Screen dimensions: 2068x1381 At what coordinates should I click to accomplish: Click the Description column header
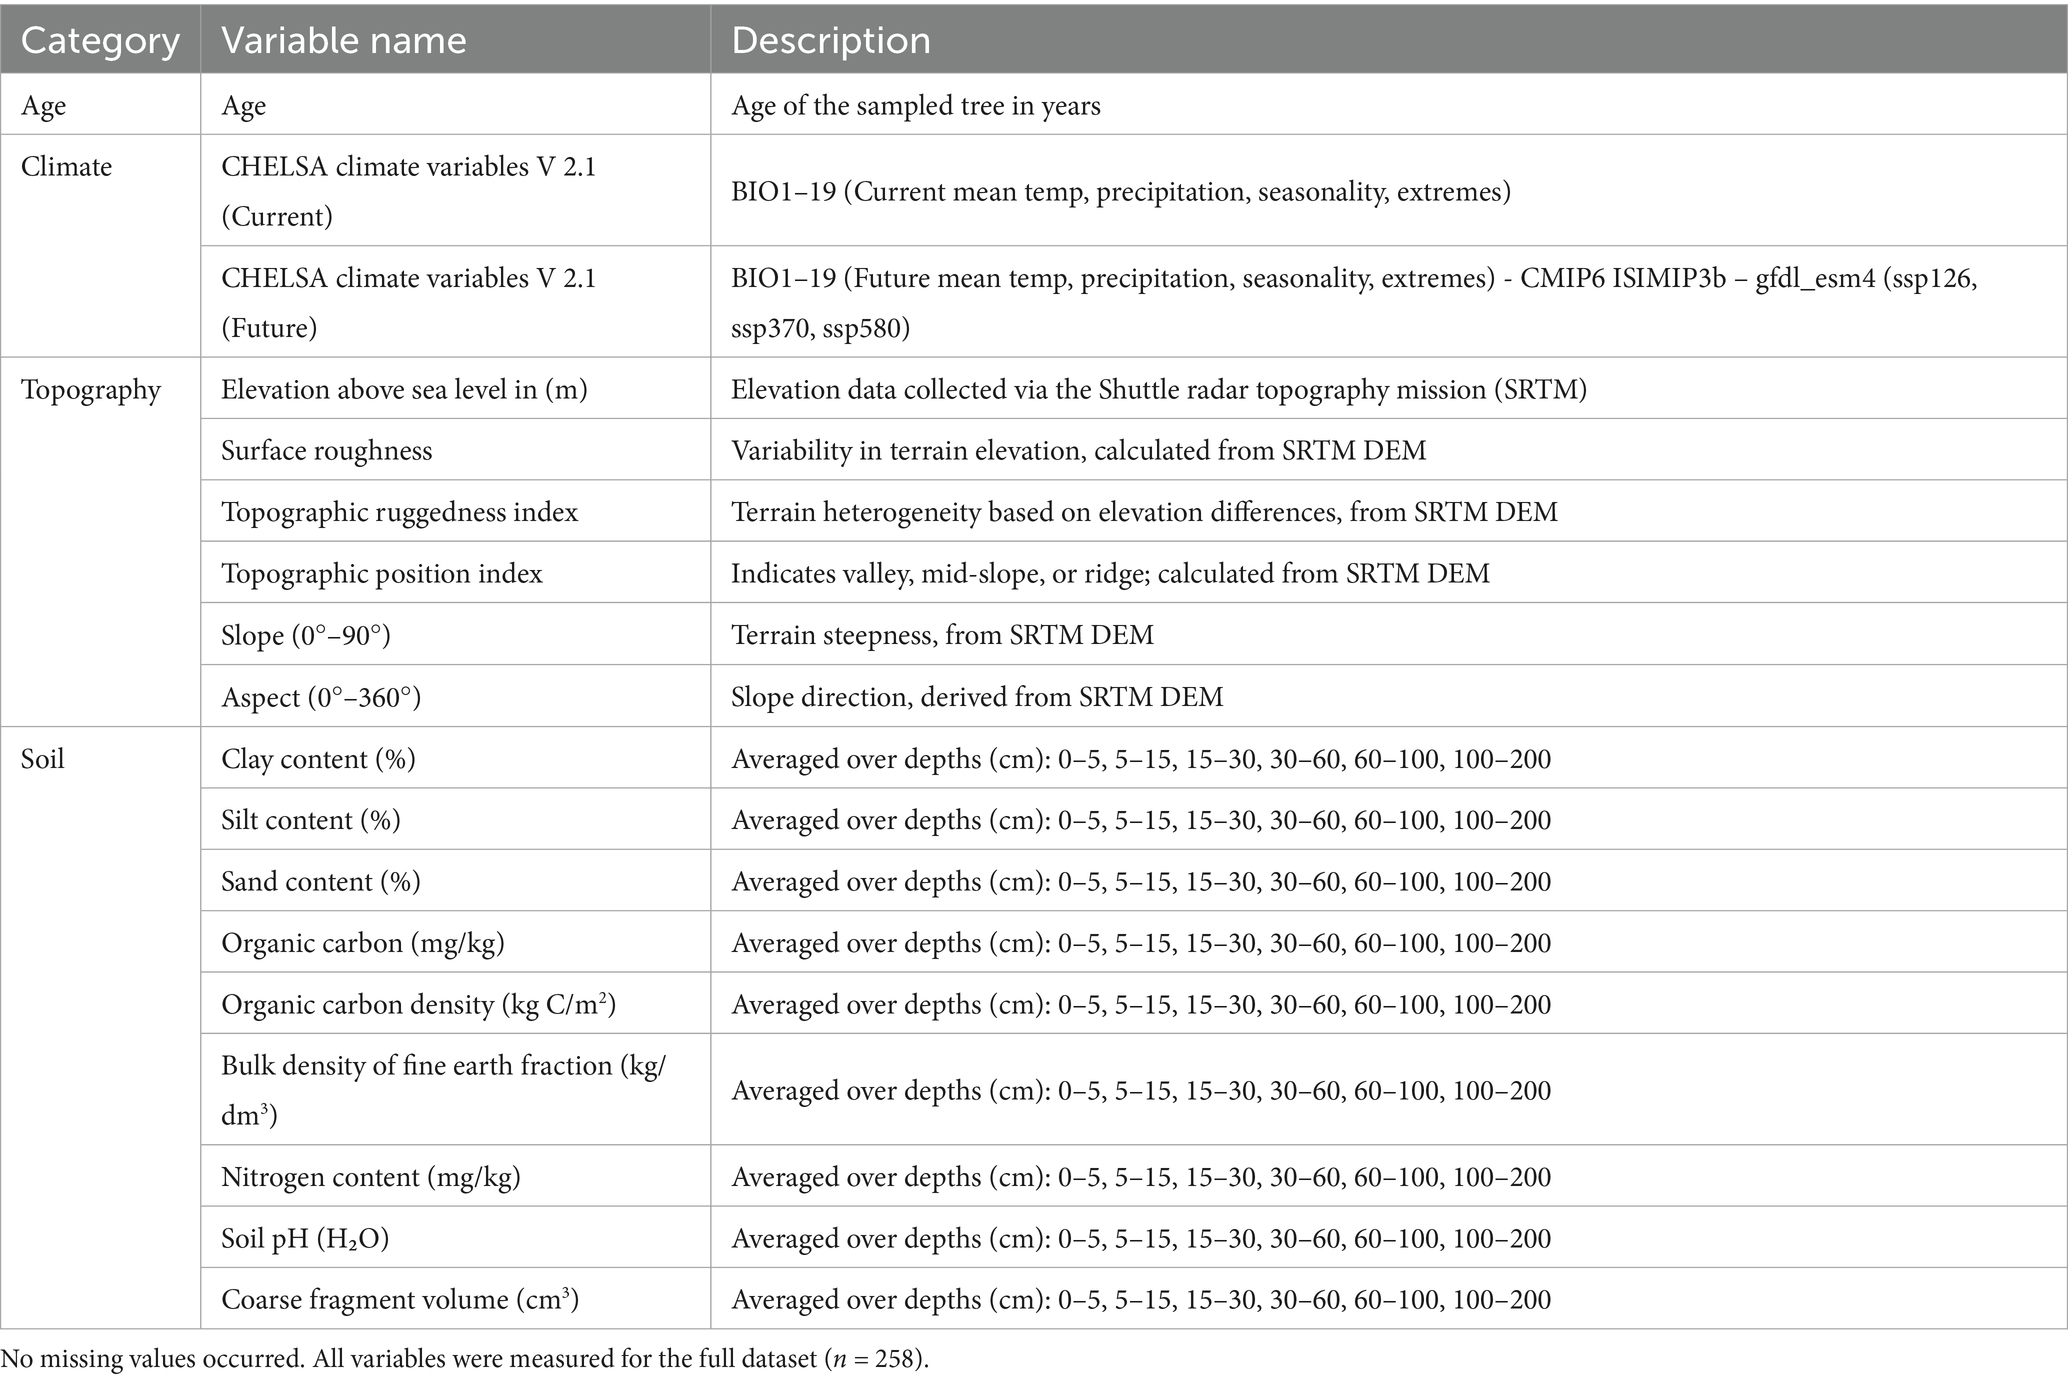(x=830, y=41)
